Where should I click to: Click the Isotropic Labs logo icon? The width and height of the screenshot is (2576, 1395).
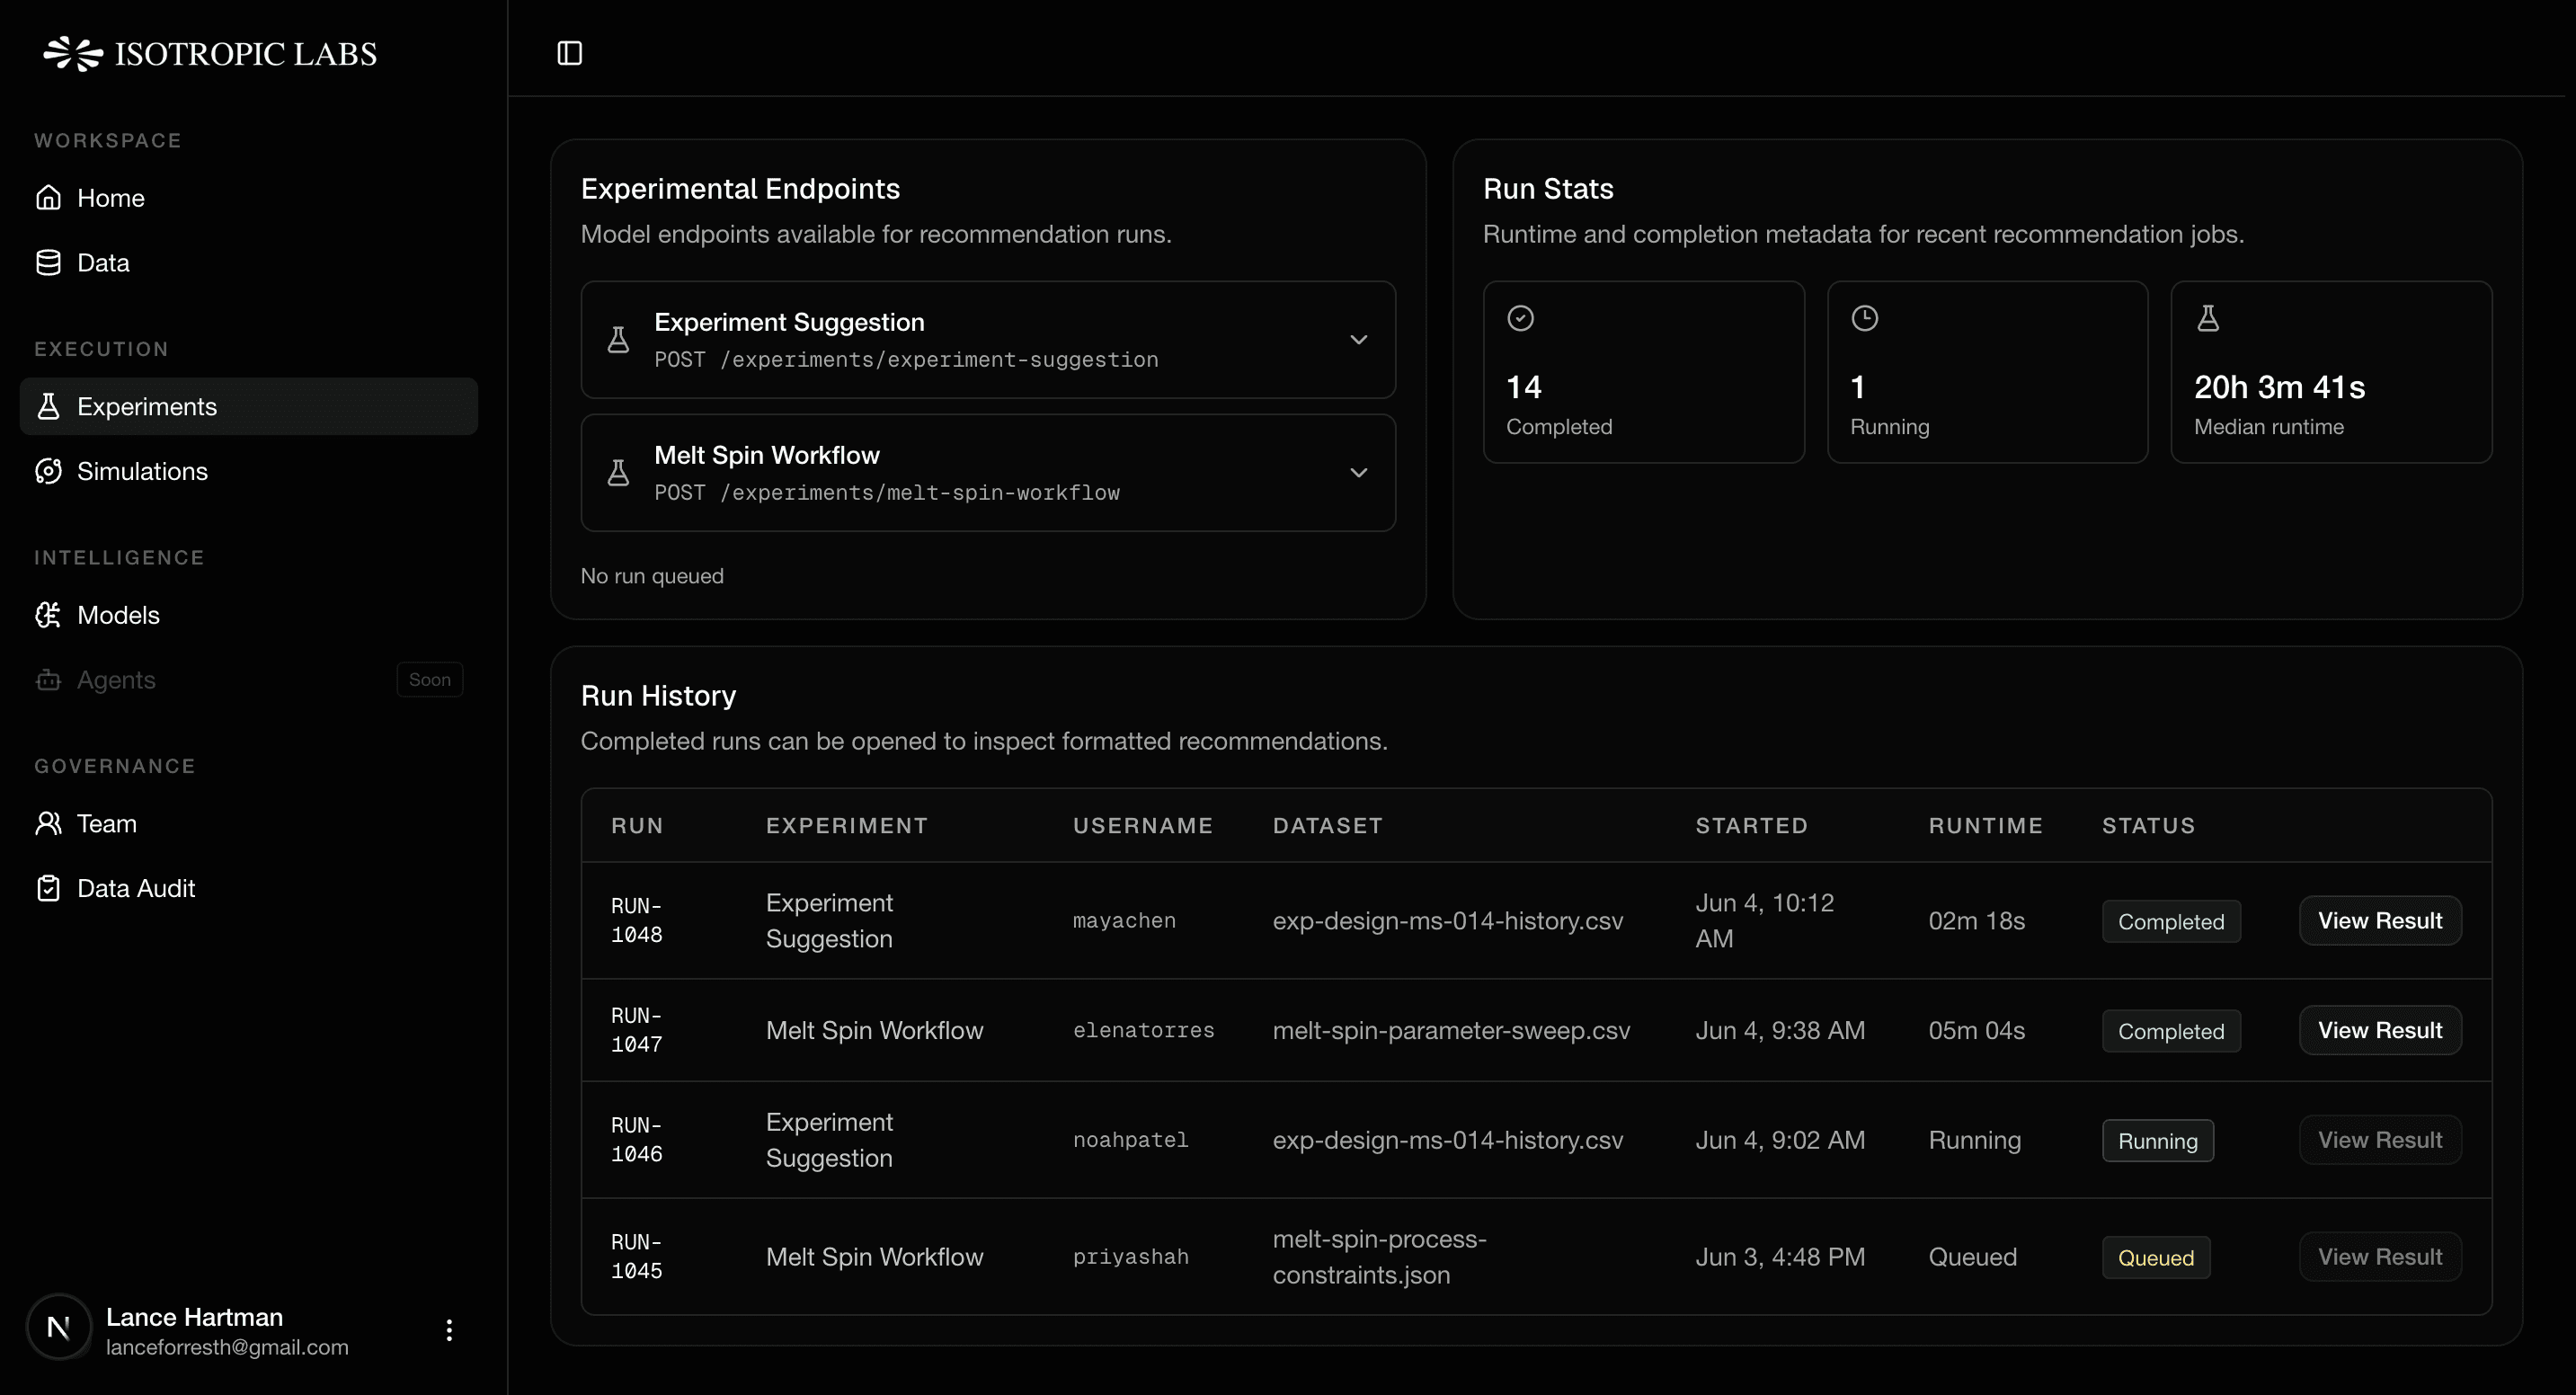tap(73, 53)
